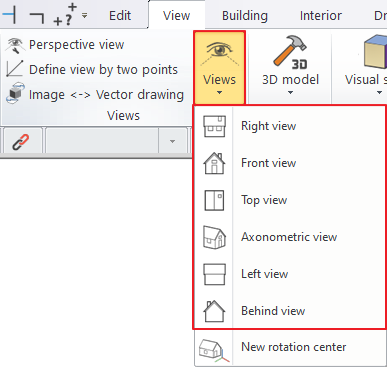Choose the Front view house icon
387x367 pixels.
tap(214, 163)
